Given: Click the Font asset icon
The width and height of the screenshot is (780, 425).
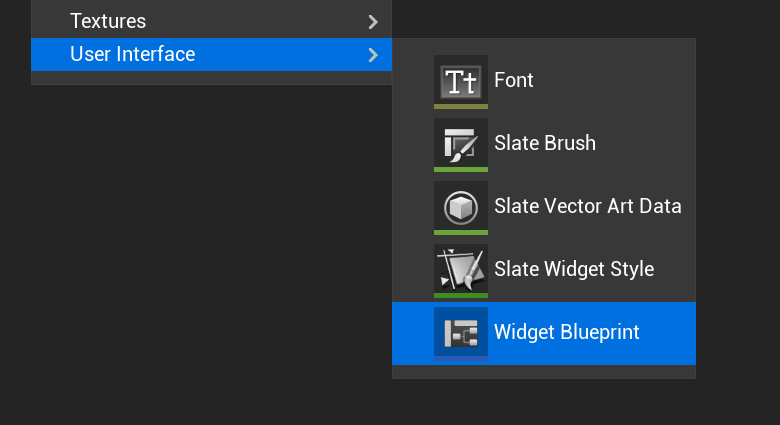Looking at the screenshot, I should [461, 80].
